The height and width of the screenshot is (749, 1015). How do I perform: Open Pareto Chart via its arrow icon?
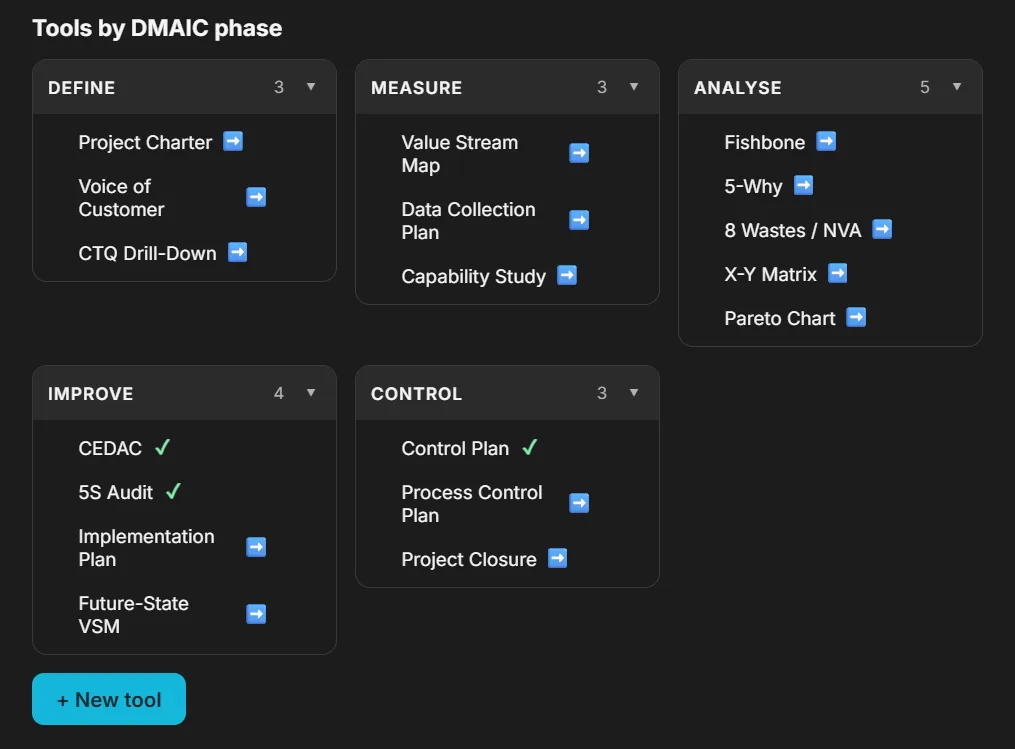tap(856, 317)
